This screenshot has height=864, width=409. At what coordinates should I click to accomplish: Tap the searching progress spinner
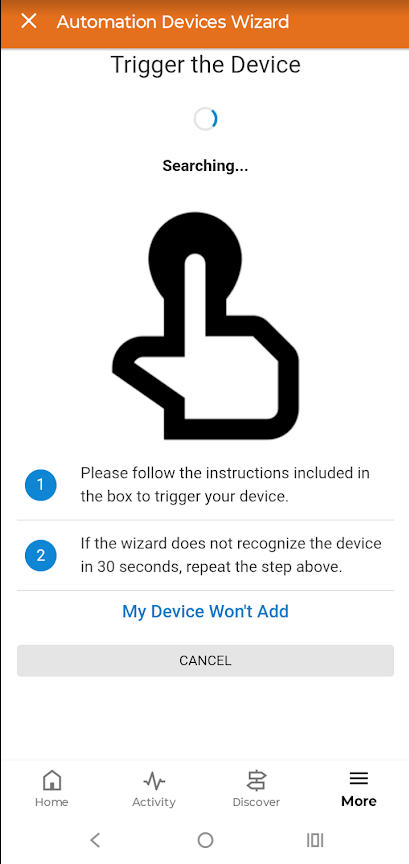point(205,118)
